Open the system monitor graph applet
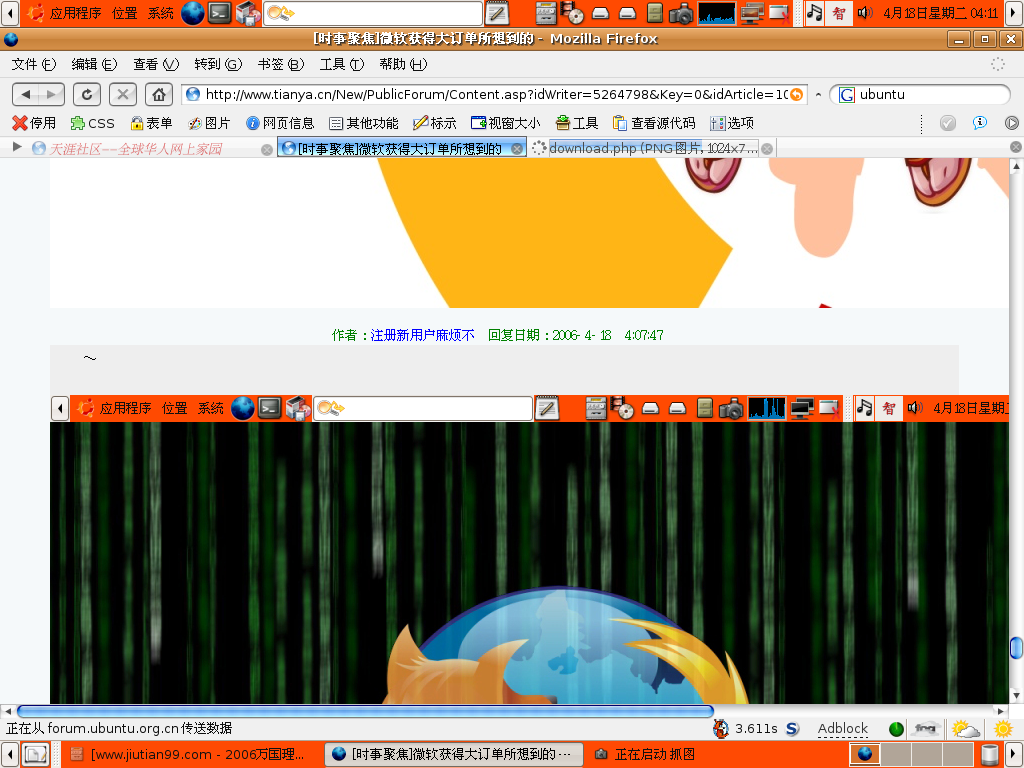Viewport: 1024px width, 768px height. tap(716, 13)
